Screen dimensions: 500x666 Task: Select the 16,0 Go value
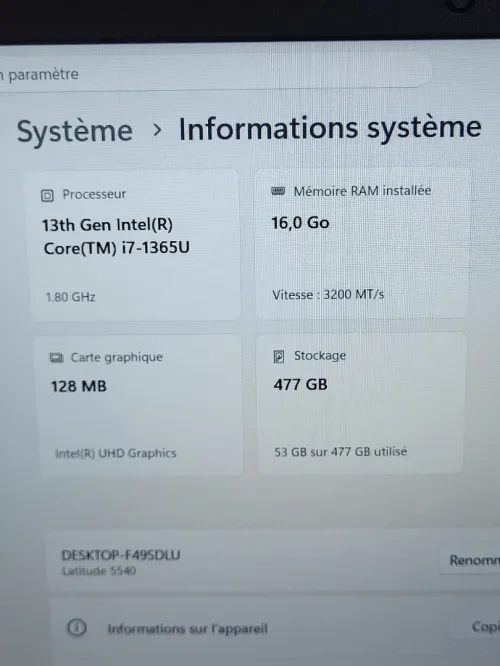point(300,223)
